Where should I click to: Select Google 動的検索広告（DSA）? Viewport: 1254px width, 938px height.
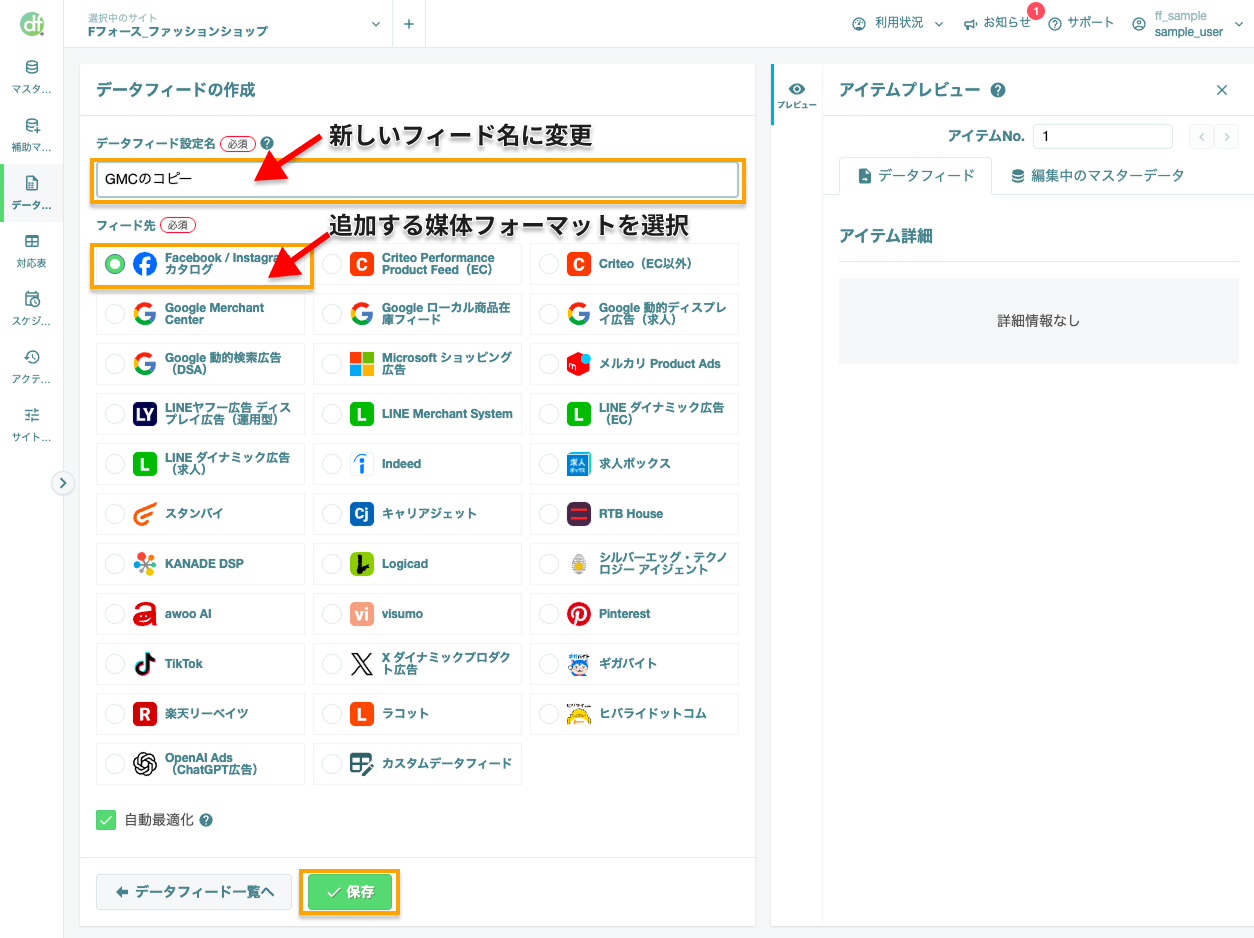(201, 364)
